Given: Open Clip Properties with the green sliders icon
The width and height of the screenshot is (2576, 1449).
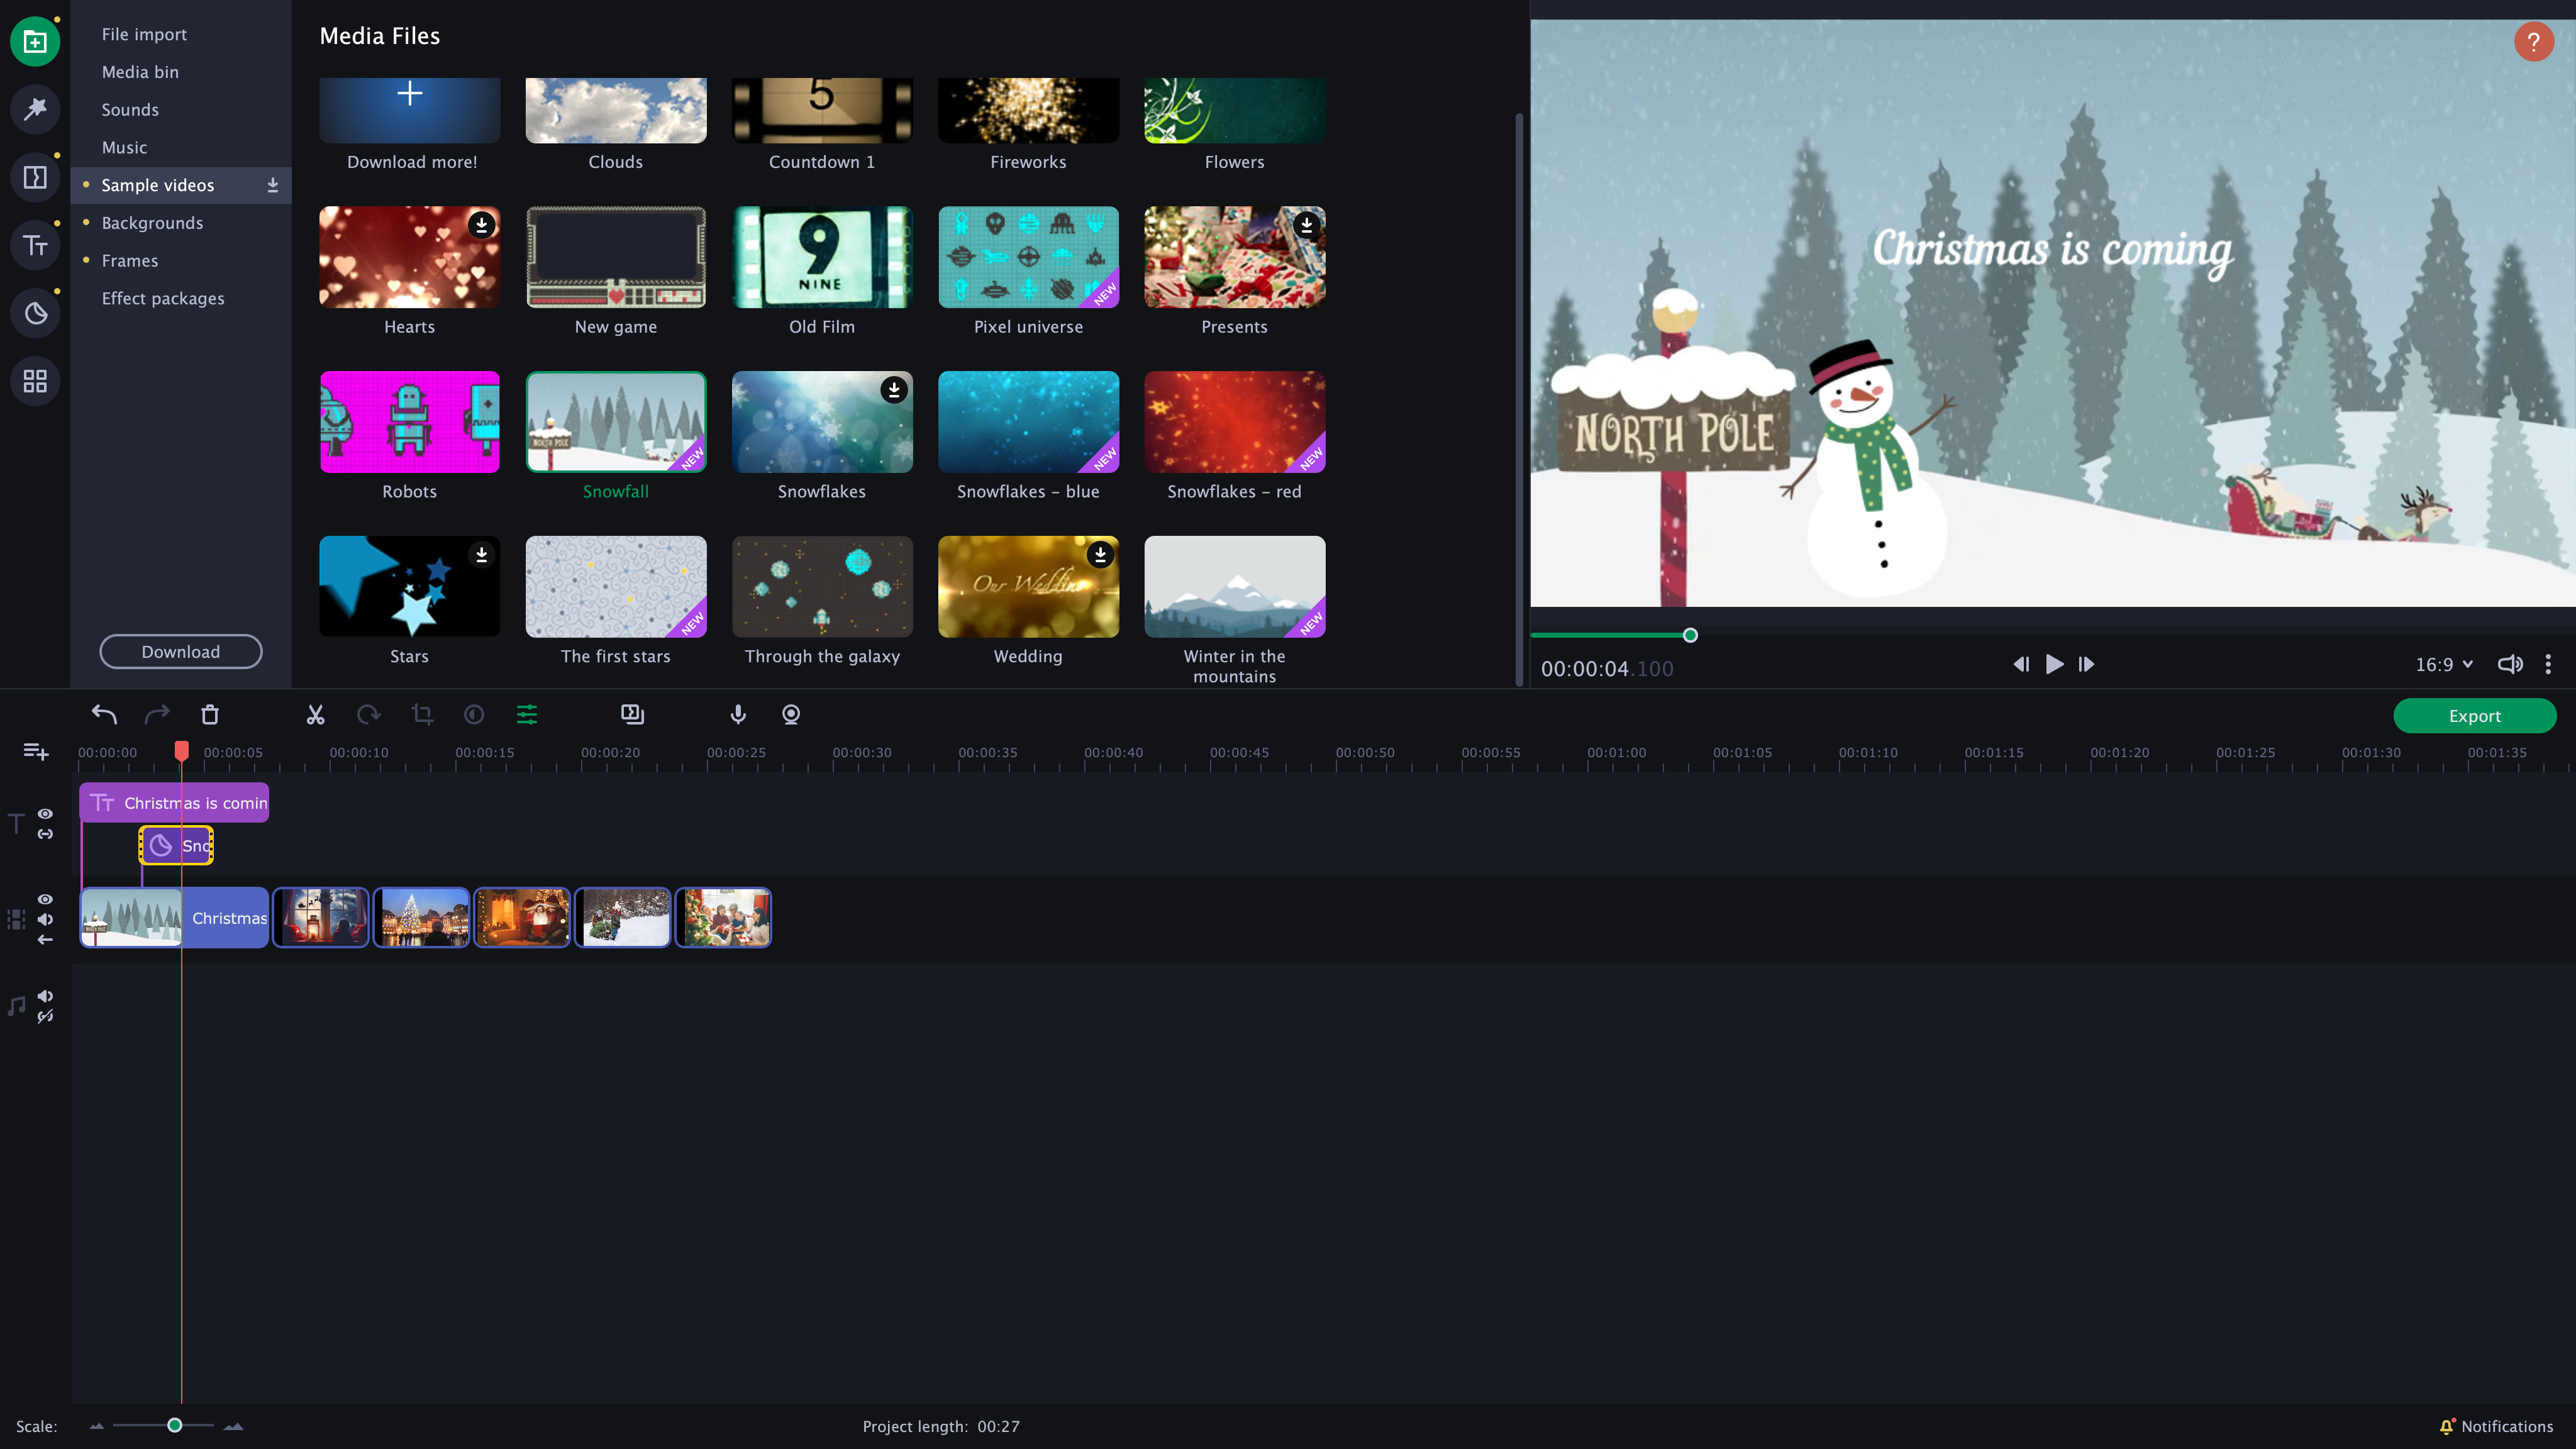Looking at the screenshot, I should click(x=526, y=715).
